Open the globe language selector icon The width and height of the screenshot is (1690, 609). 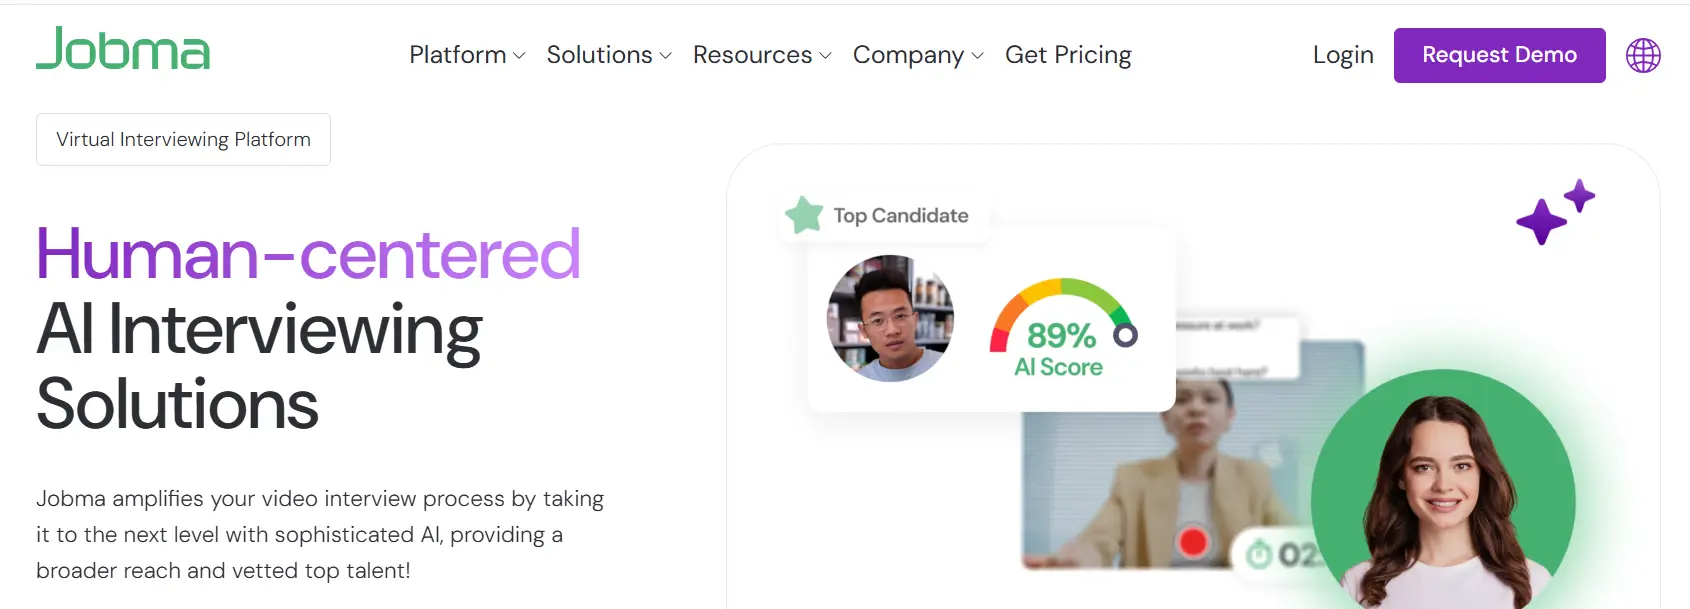pyautogui.click(x=1643, y=56)
